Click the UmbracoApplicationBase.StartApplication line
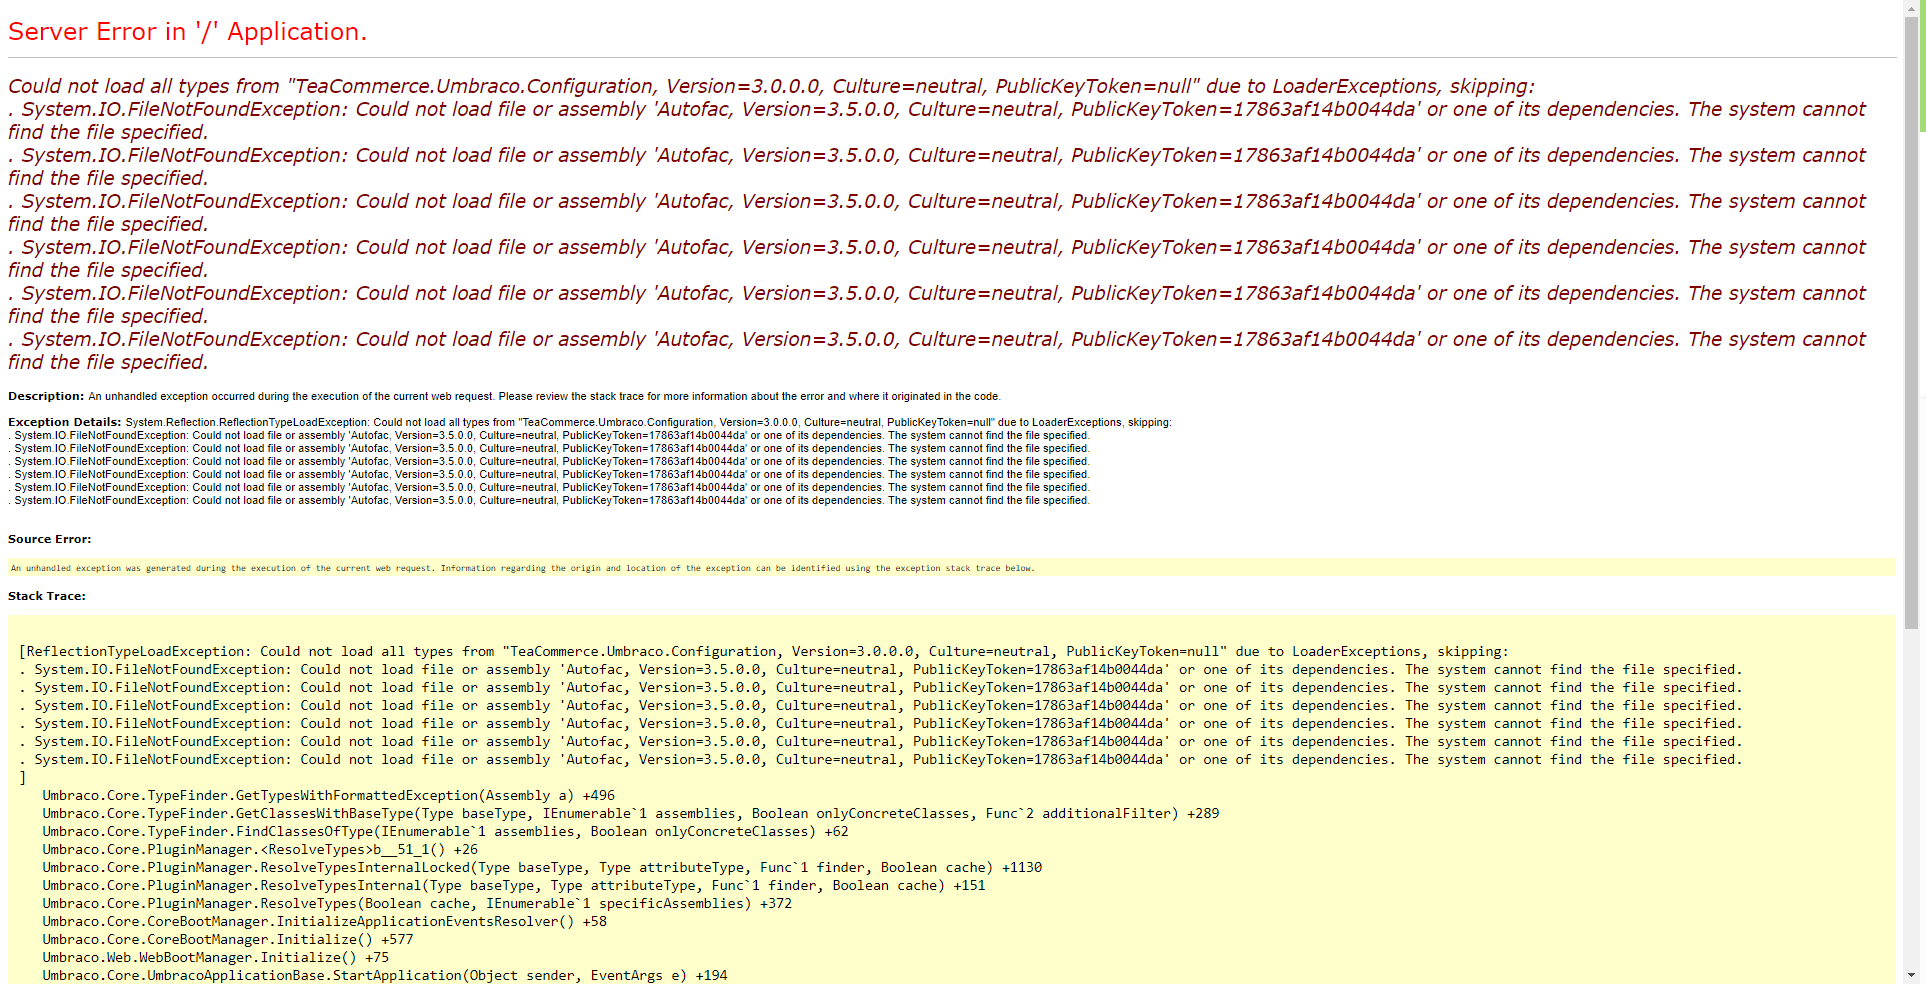 pos(385,975)
